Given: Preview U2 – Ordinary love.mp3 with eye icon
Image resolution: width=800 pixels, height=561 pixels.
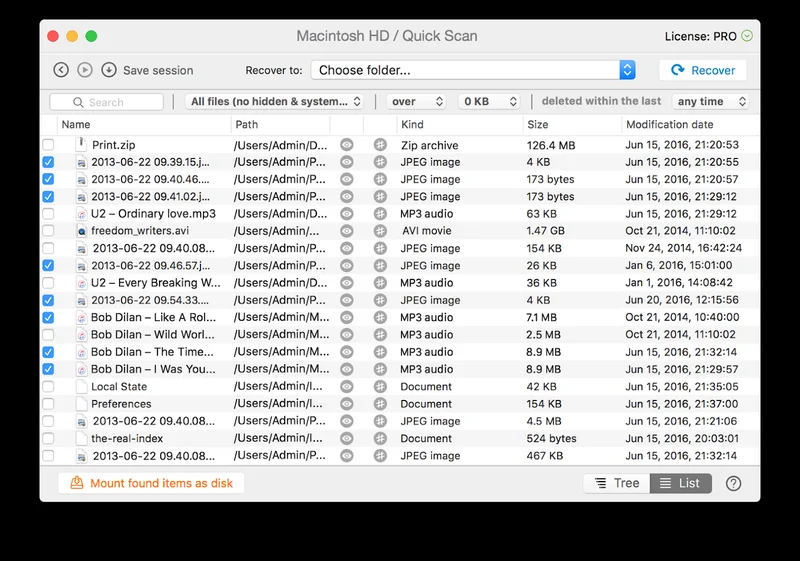Looking at the screenshot, I should 347,214.
